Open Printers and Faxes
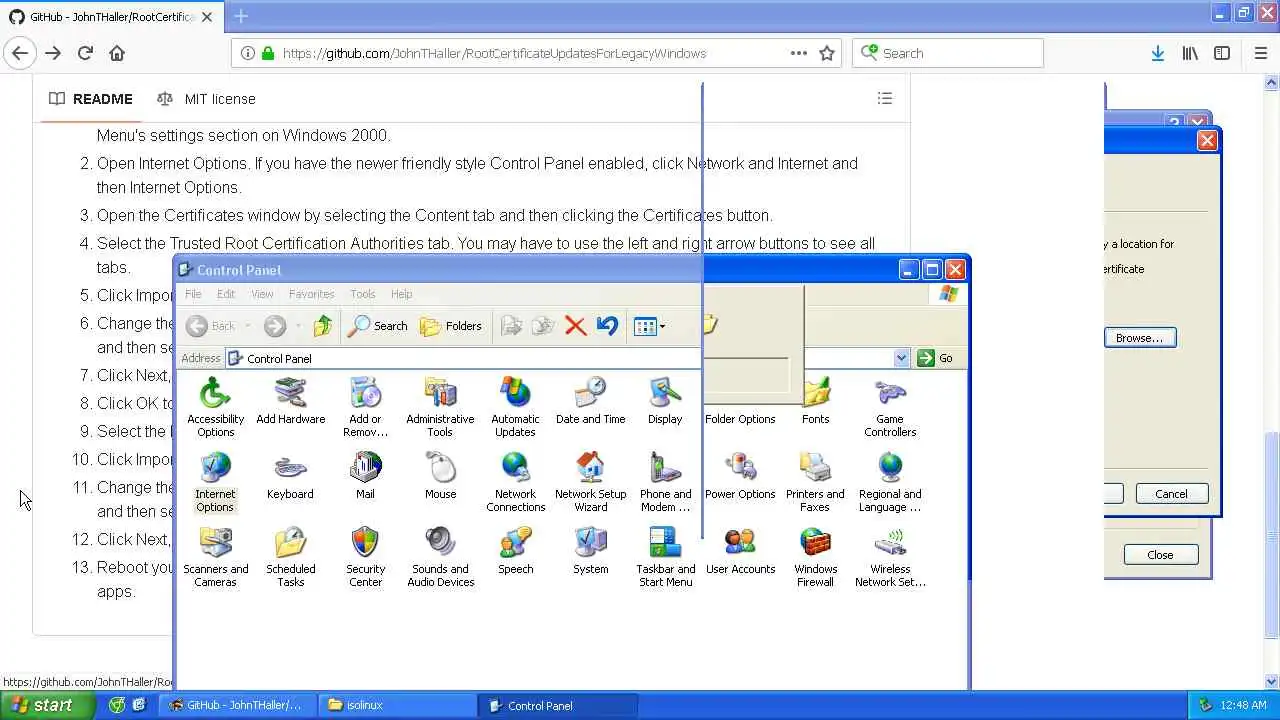The image size is (1280, 720). [815, 482]
